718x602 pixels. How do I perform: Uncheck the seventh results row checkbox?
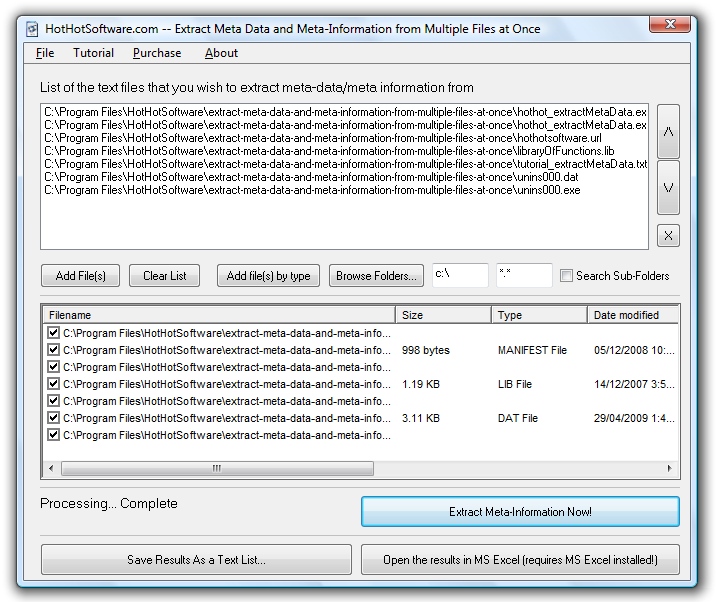tap(54, 434)
